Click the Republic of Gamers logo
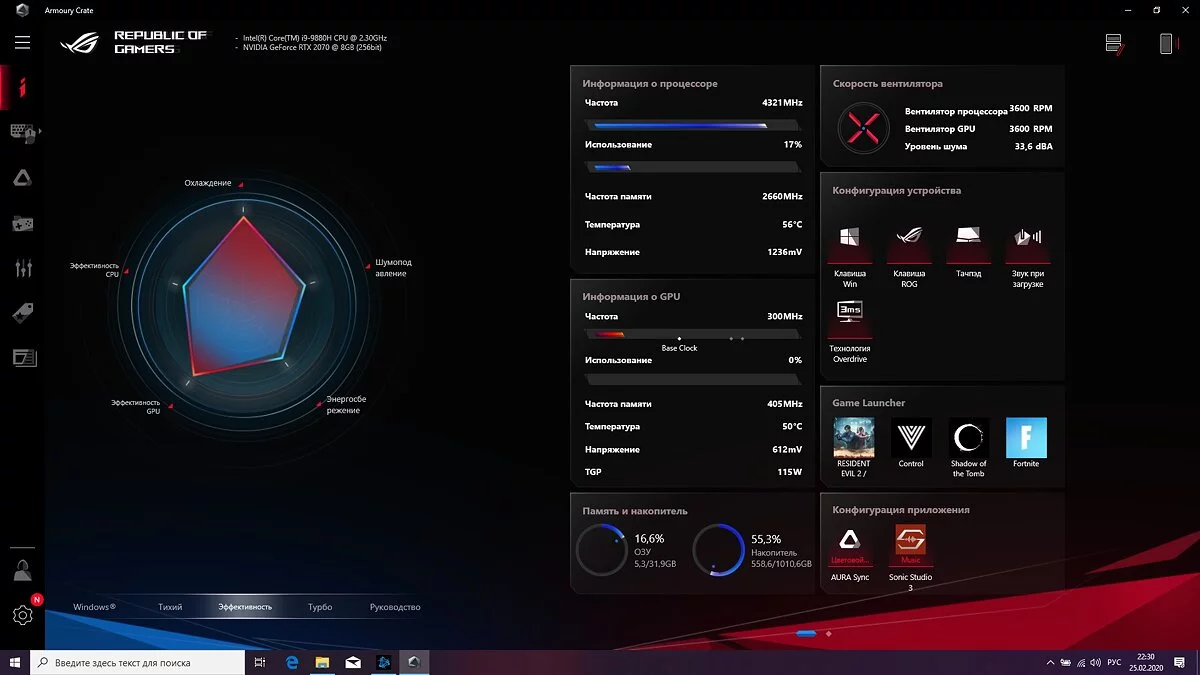The height and width of the screenshot is (675, 1200). click(133, 43)
